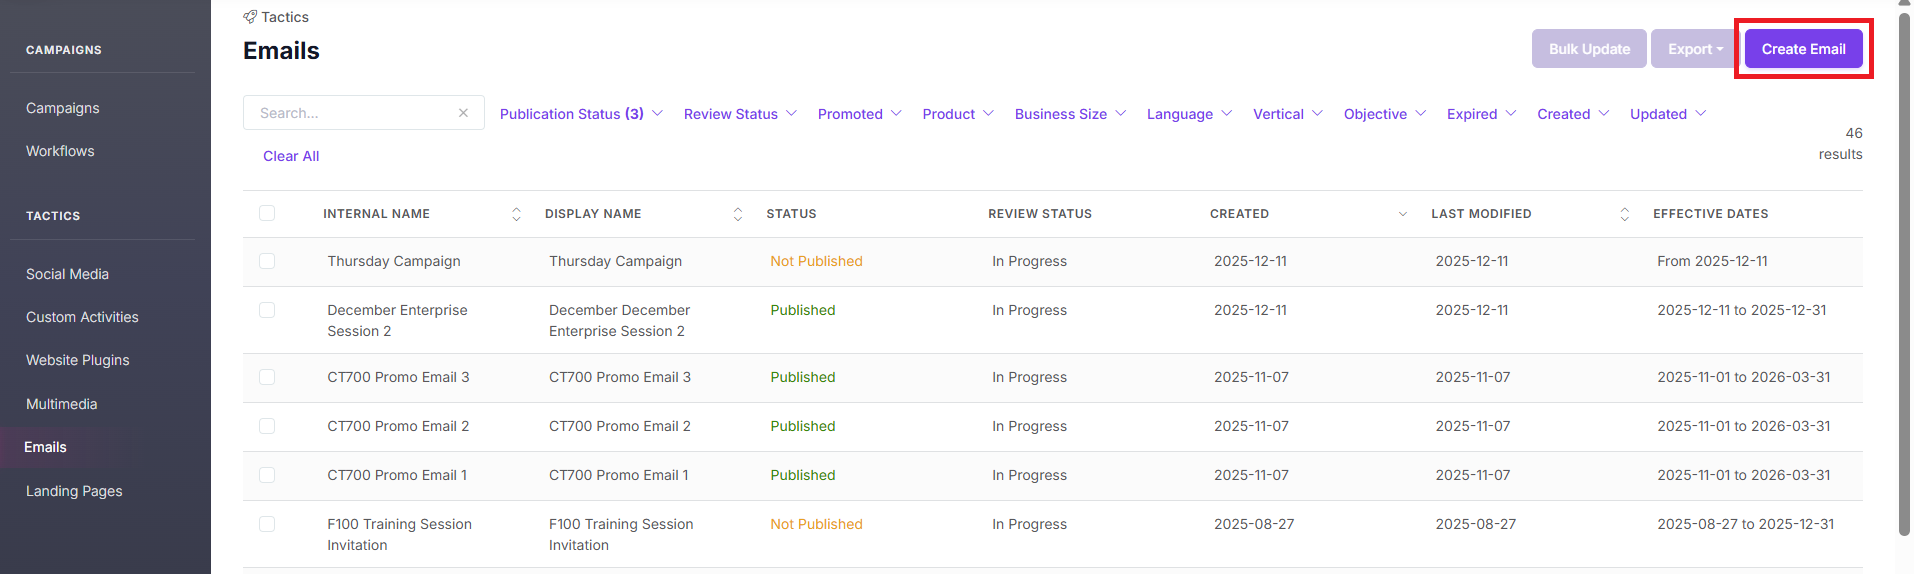1914x574 pixels.
Task: Open the Expired filter dropdown
Action: point(1481,114)
